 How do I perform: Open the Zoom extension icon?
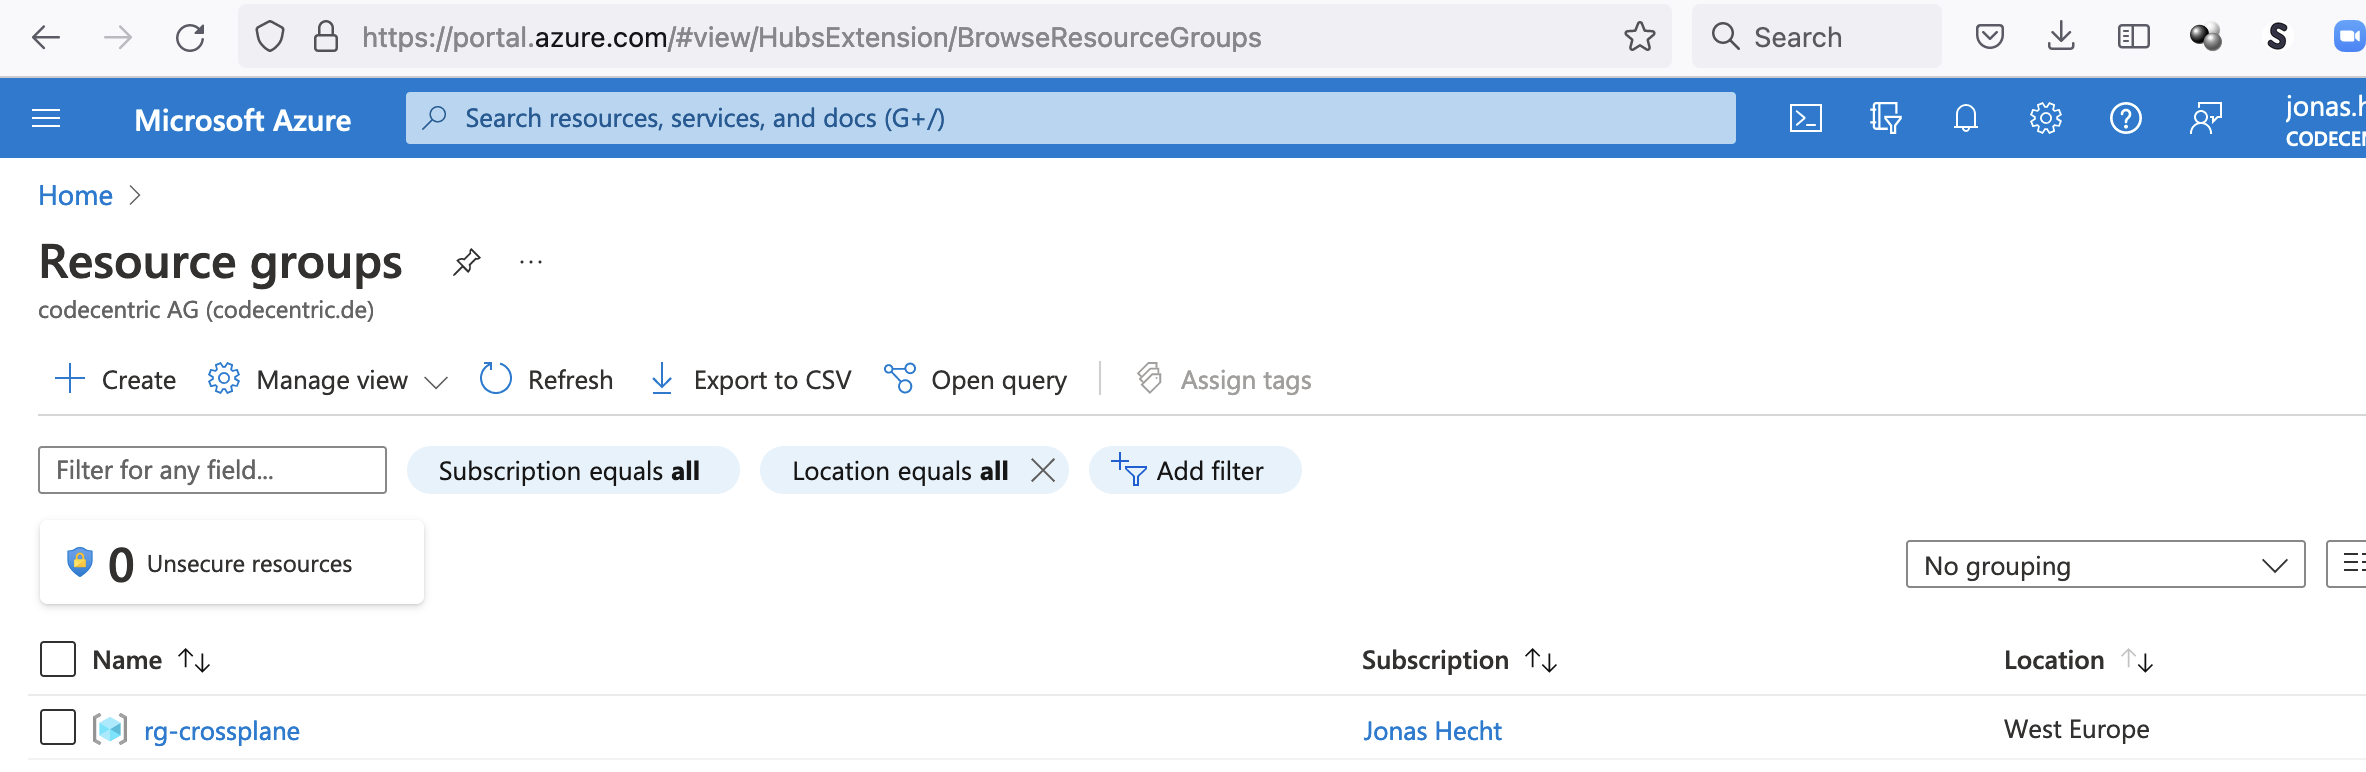click(x=2349, y=37)
